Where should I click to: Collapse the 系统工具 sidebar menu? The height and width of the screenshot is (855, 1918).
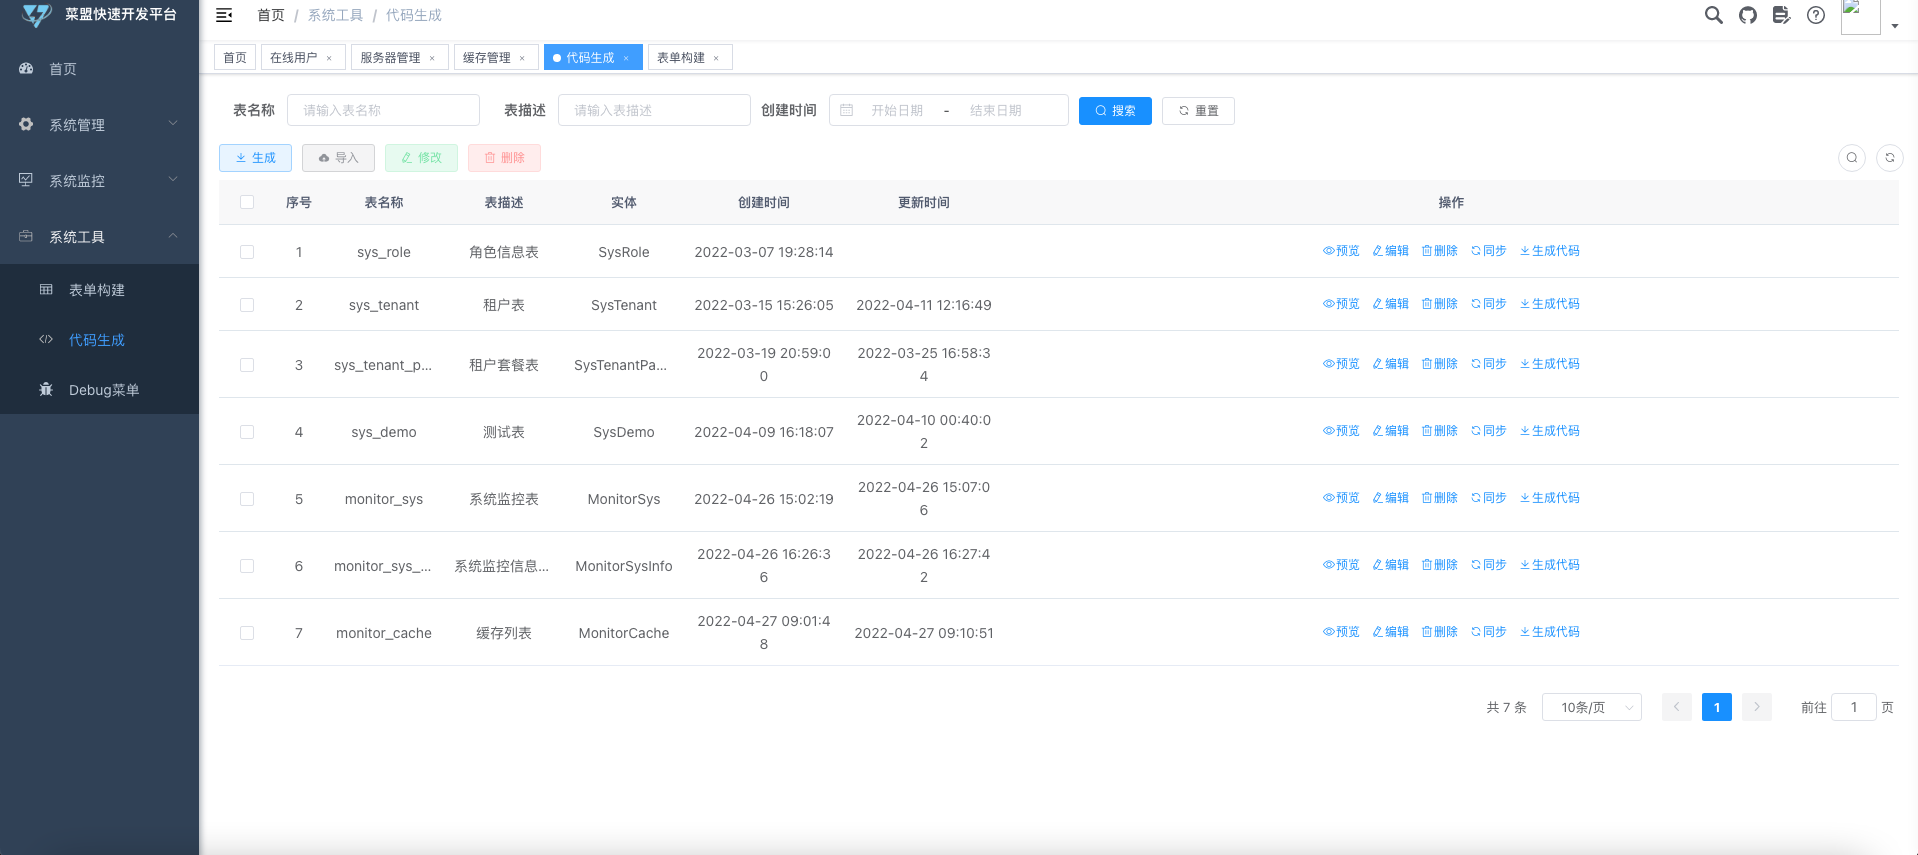point(99,236)
